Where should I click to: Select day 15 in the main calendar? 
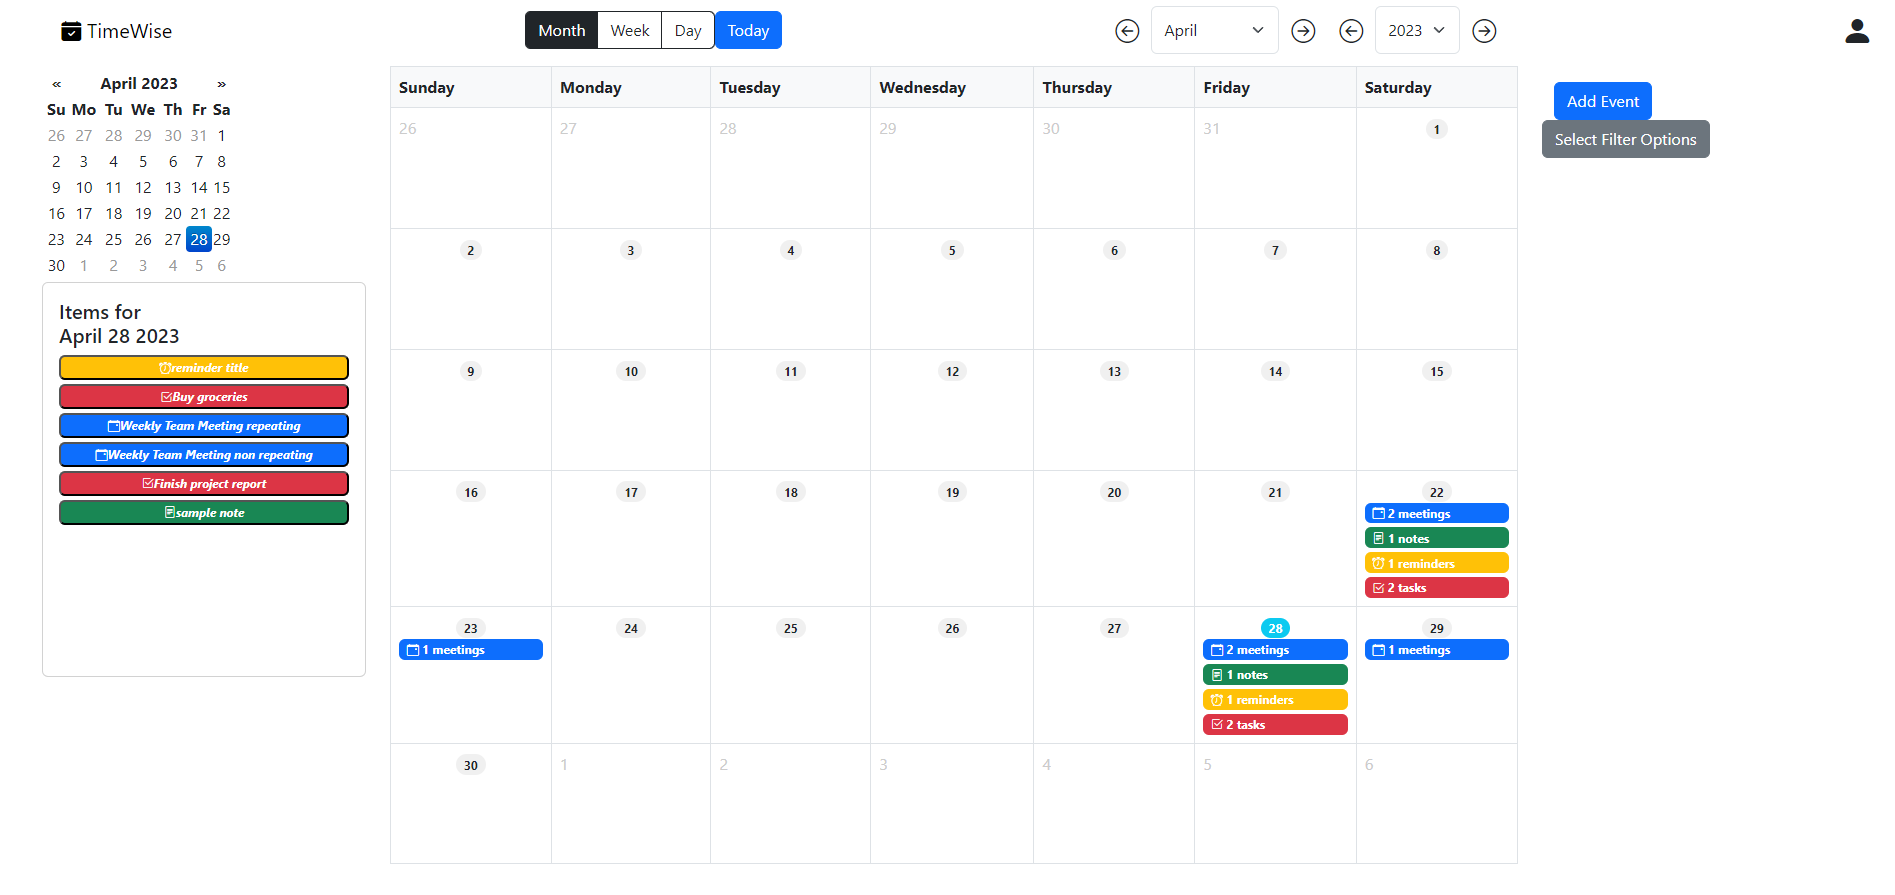click(1437, 371)
